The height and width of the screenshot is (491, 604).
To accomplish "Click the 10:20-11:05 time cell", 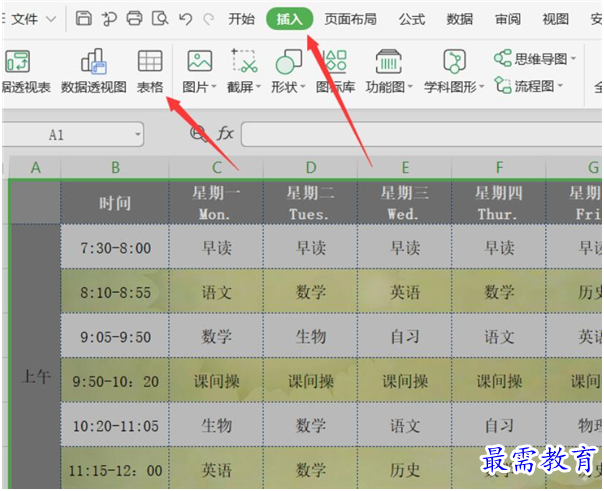I will click(x=115, y=425).
